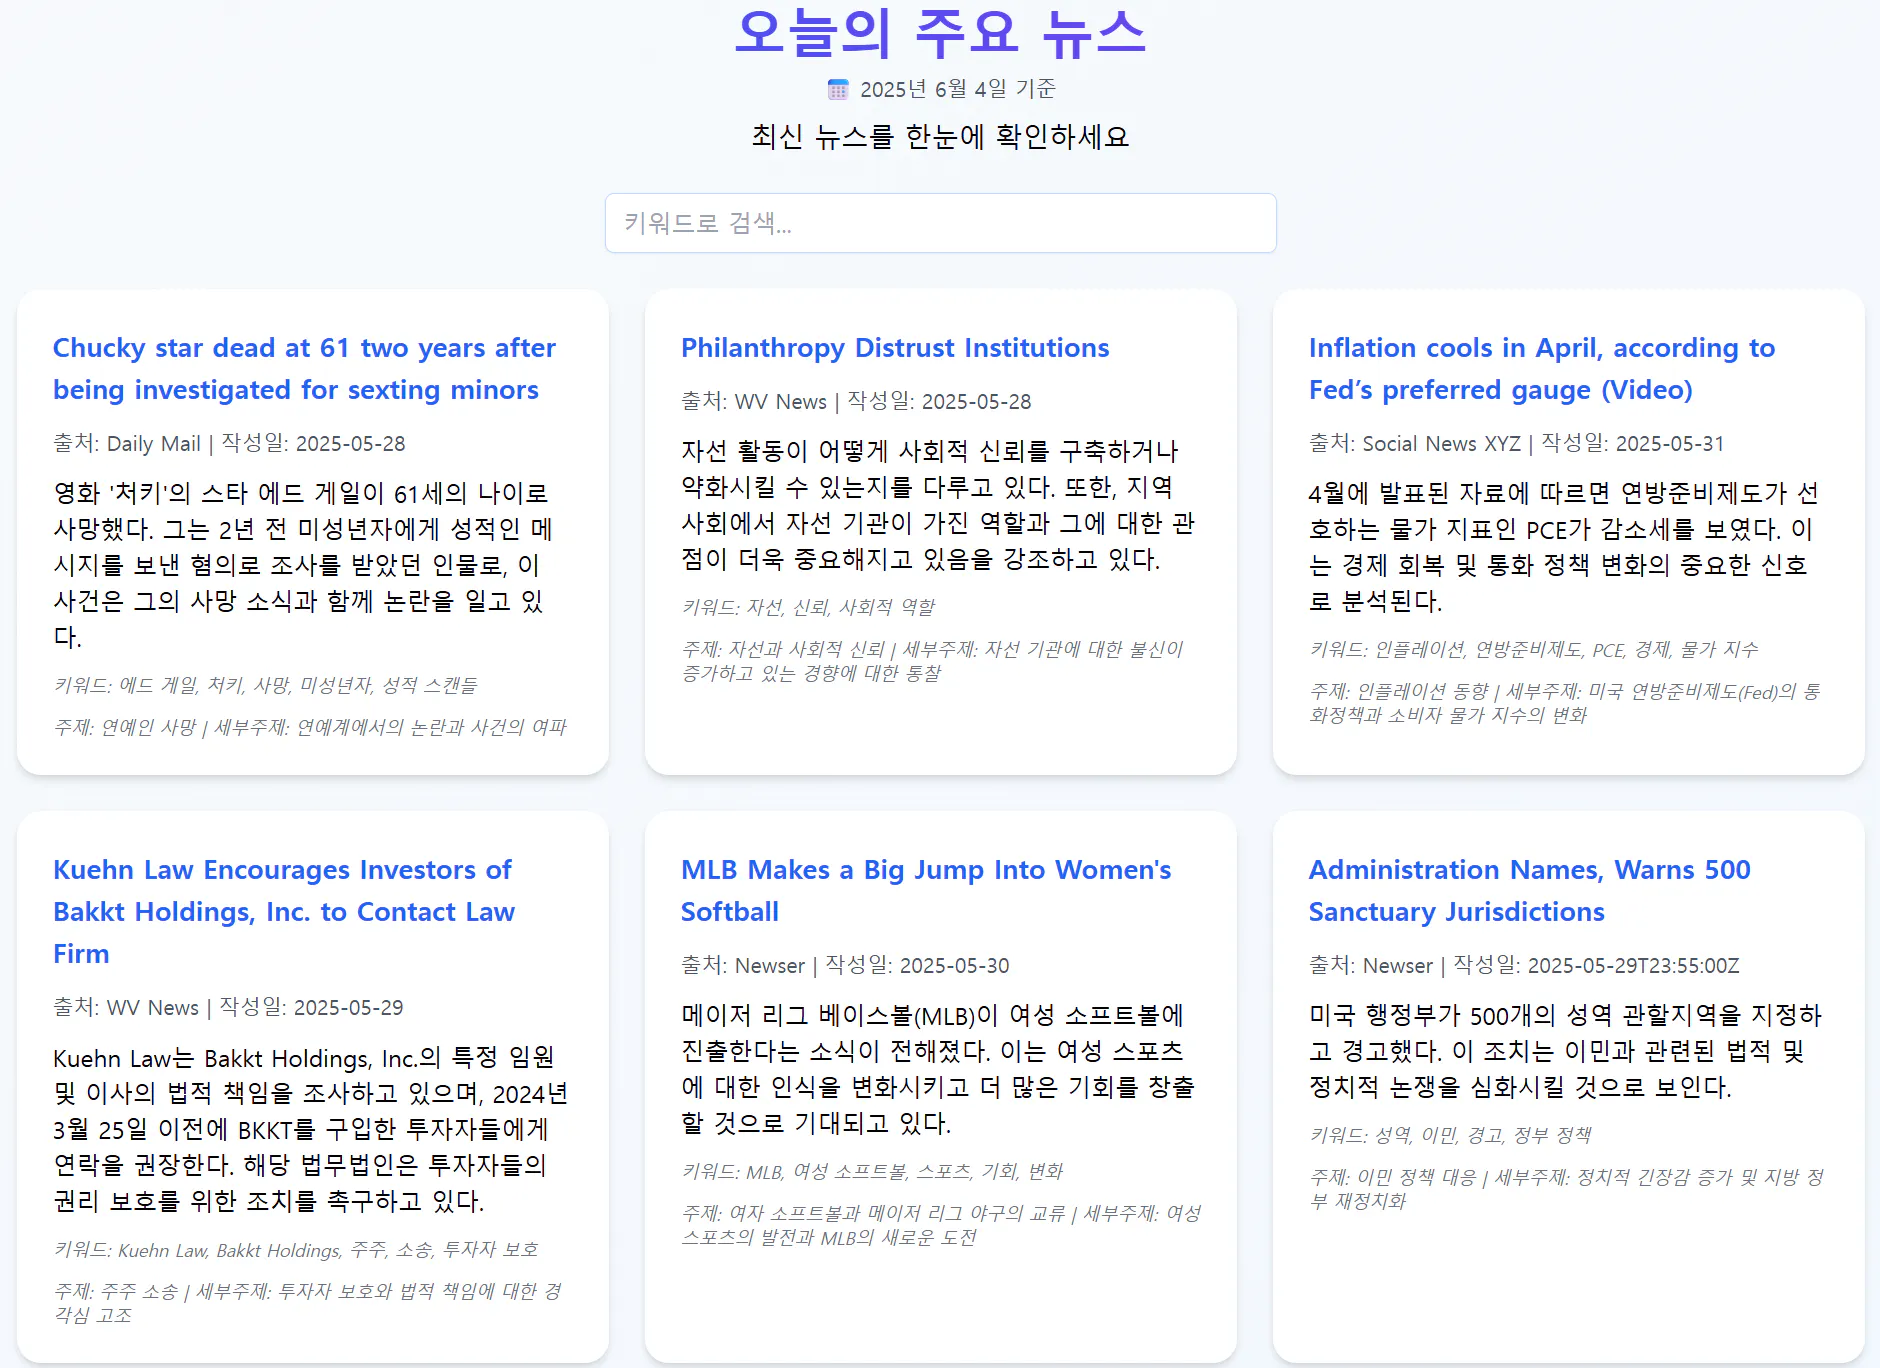Viewport: 1880px width, 1368px height.
Task: Click the Chucky article summary paragraph
Action: [303, 565]
